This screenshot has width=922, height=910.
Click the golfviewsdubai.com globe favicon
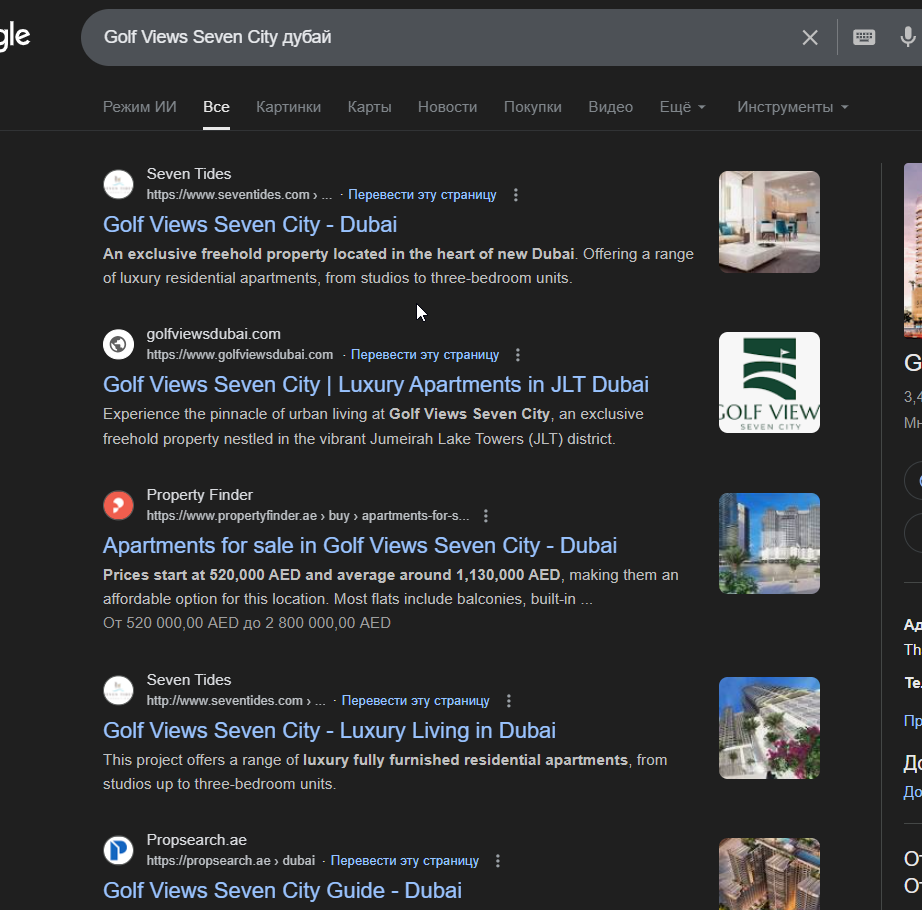118,344
